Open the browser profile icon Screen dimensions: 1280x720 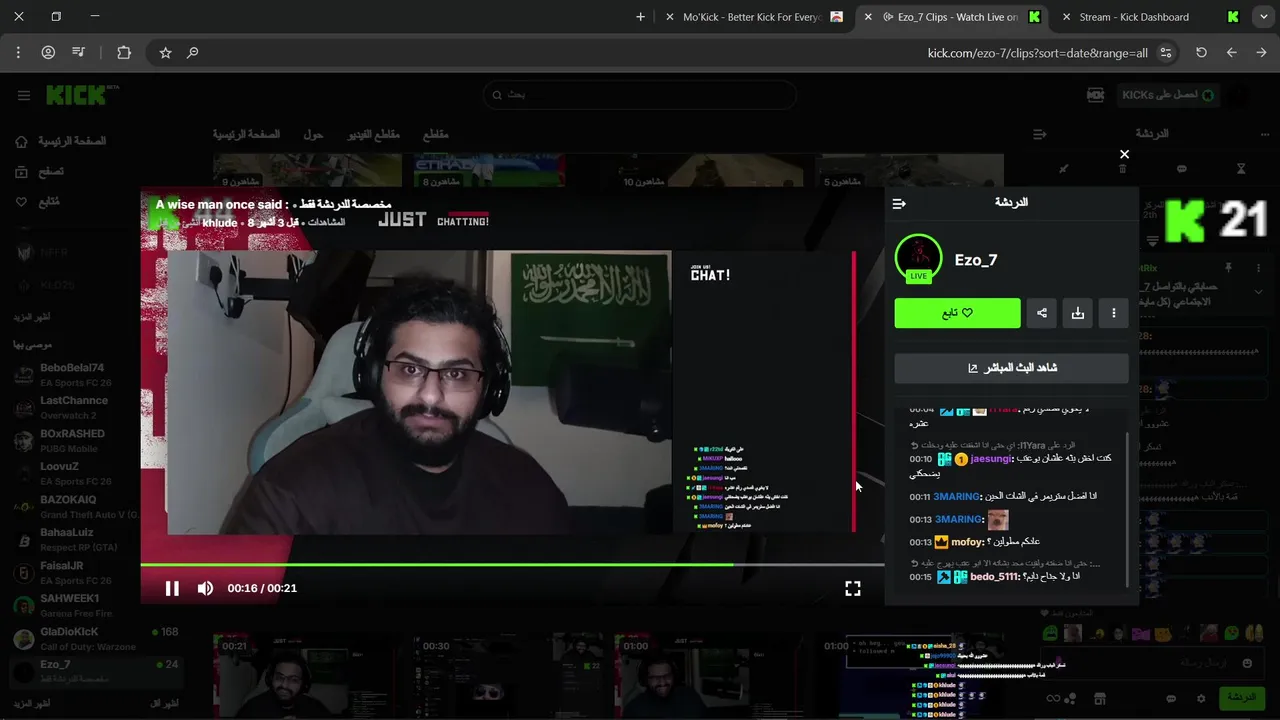point(48,52)
